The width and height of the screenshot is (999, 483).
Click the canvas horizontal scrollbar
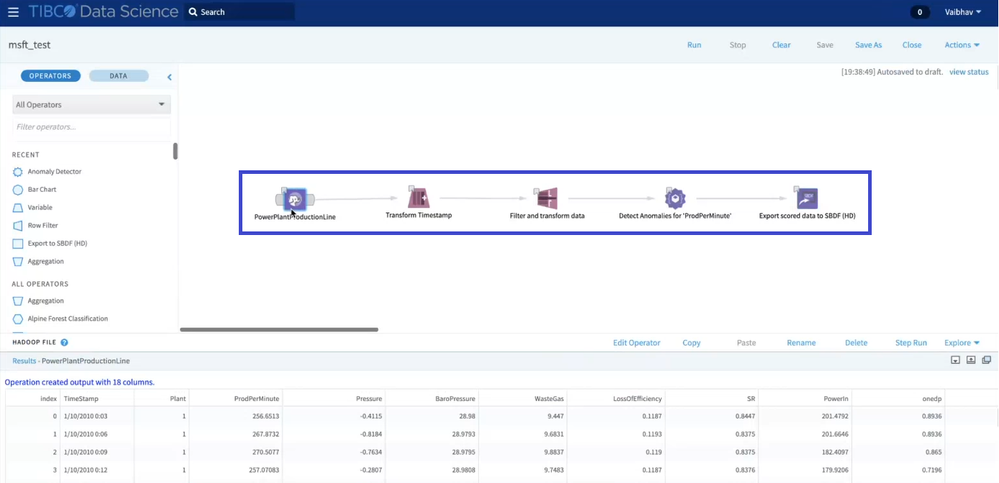coord(279,329)
